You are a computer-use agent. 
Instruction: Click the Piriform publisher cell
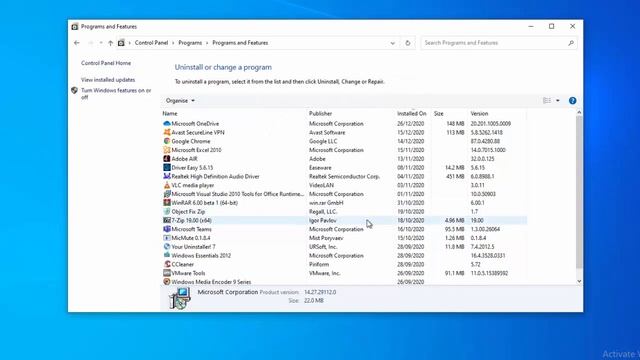point(319,264)
